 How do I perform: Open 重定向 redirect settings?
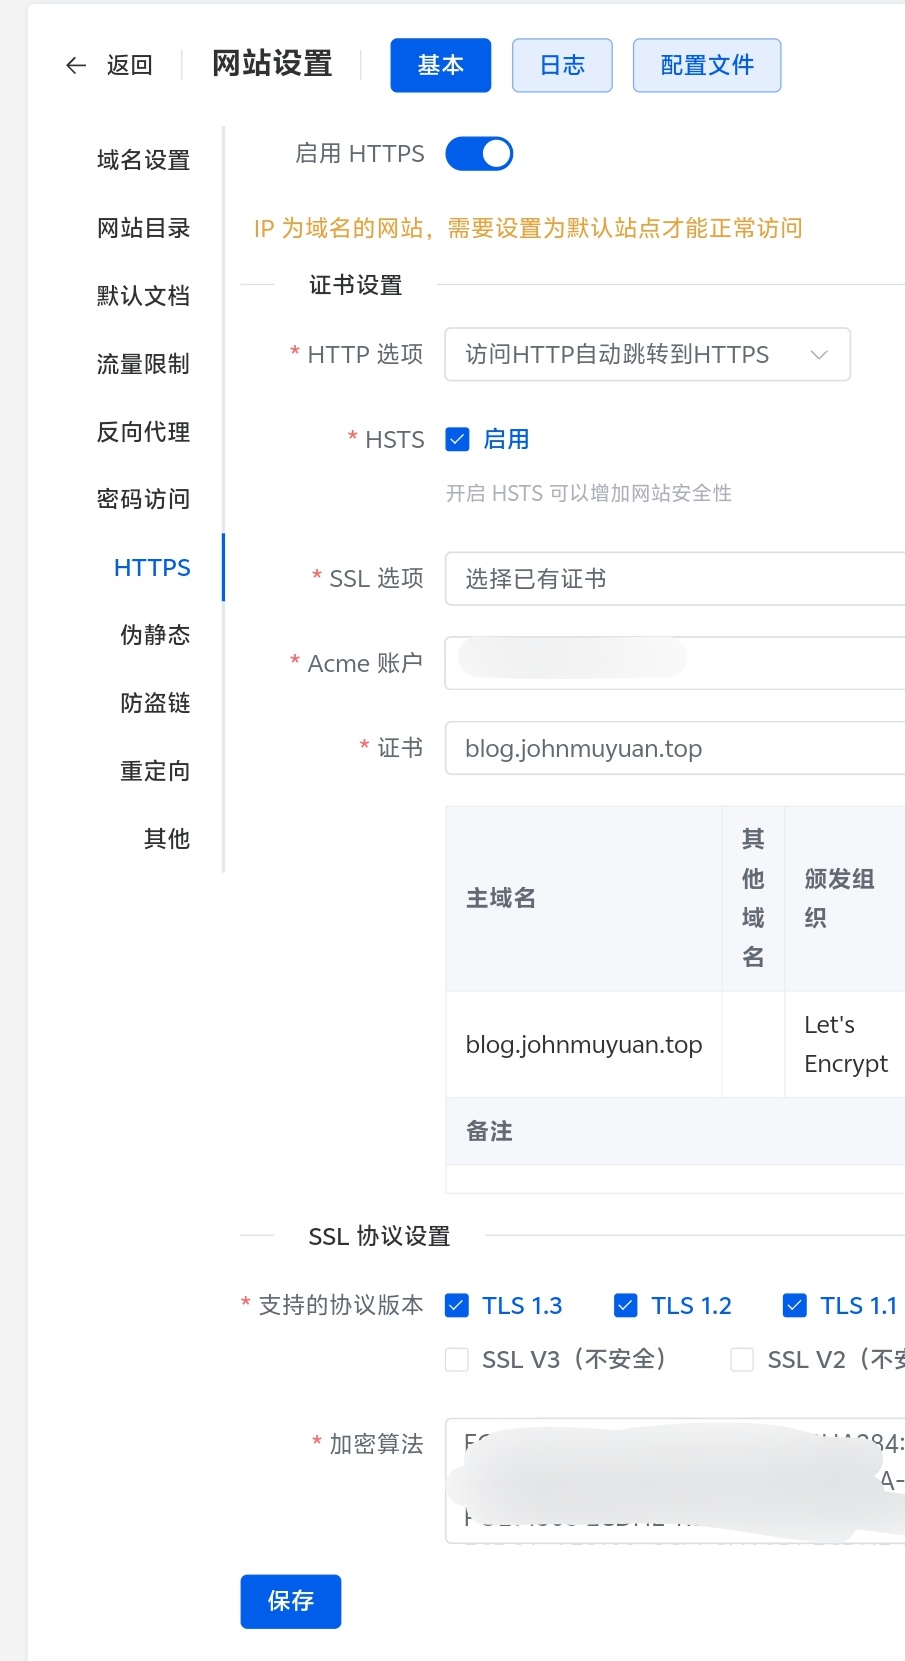[155, 771]
